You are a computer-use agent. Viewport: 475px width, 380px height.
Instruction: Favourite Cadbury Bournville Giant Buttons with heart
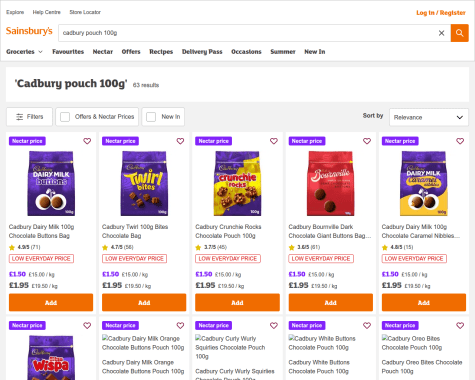coord(367,141)
